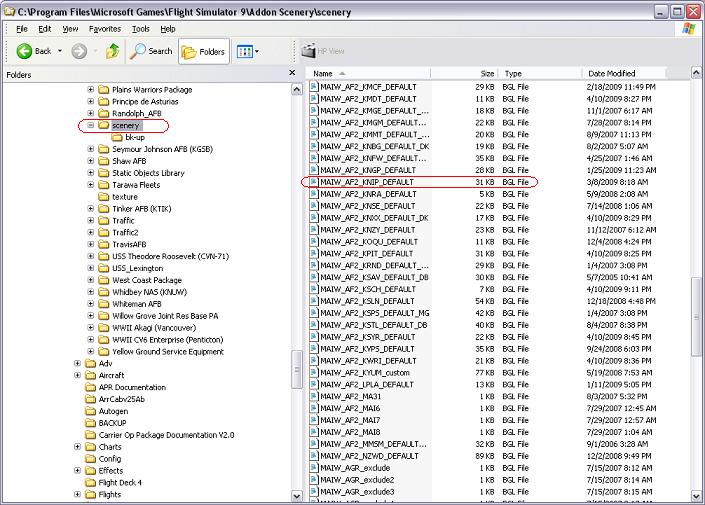Select the bk-up folder icon
Viewport: 705px width, 505px height.
point(117,137)
